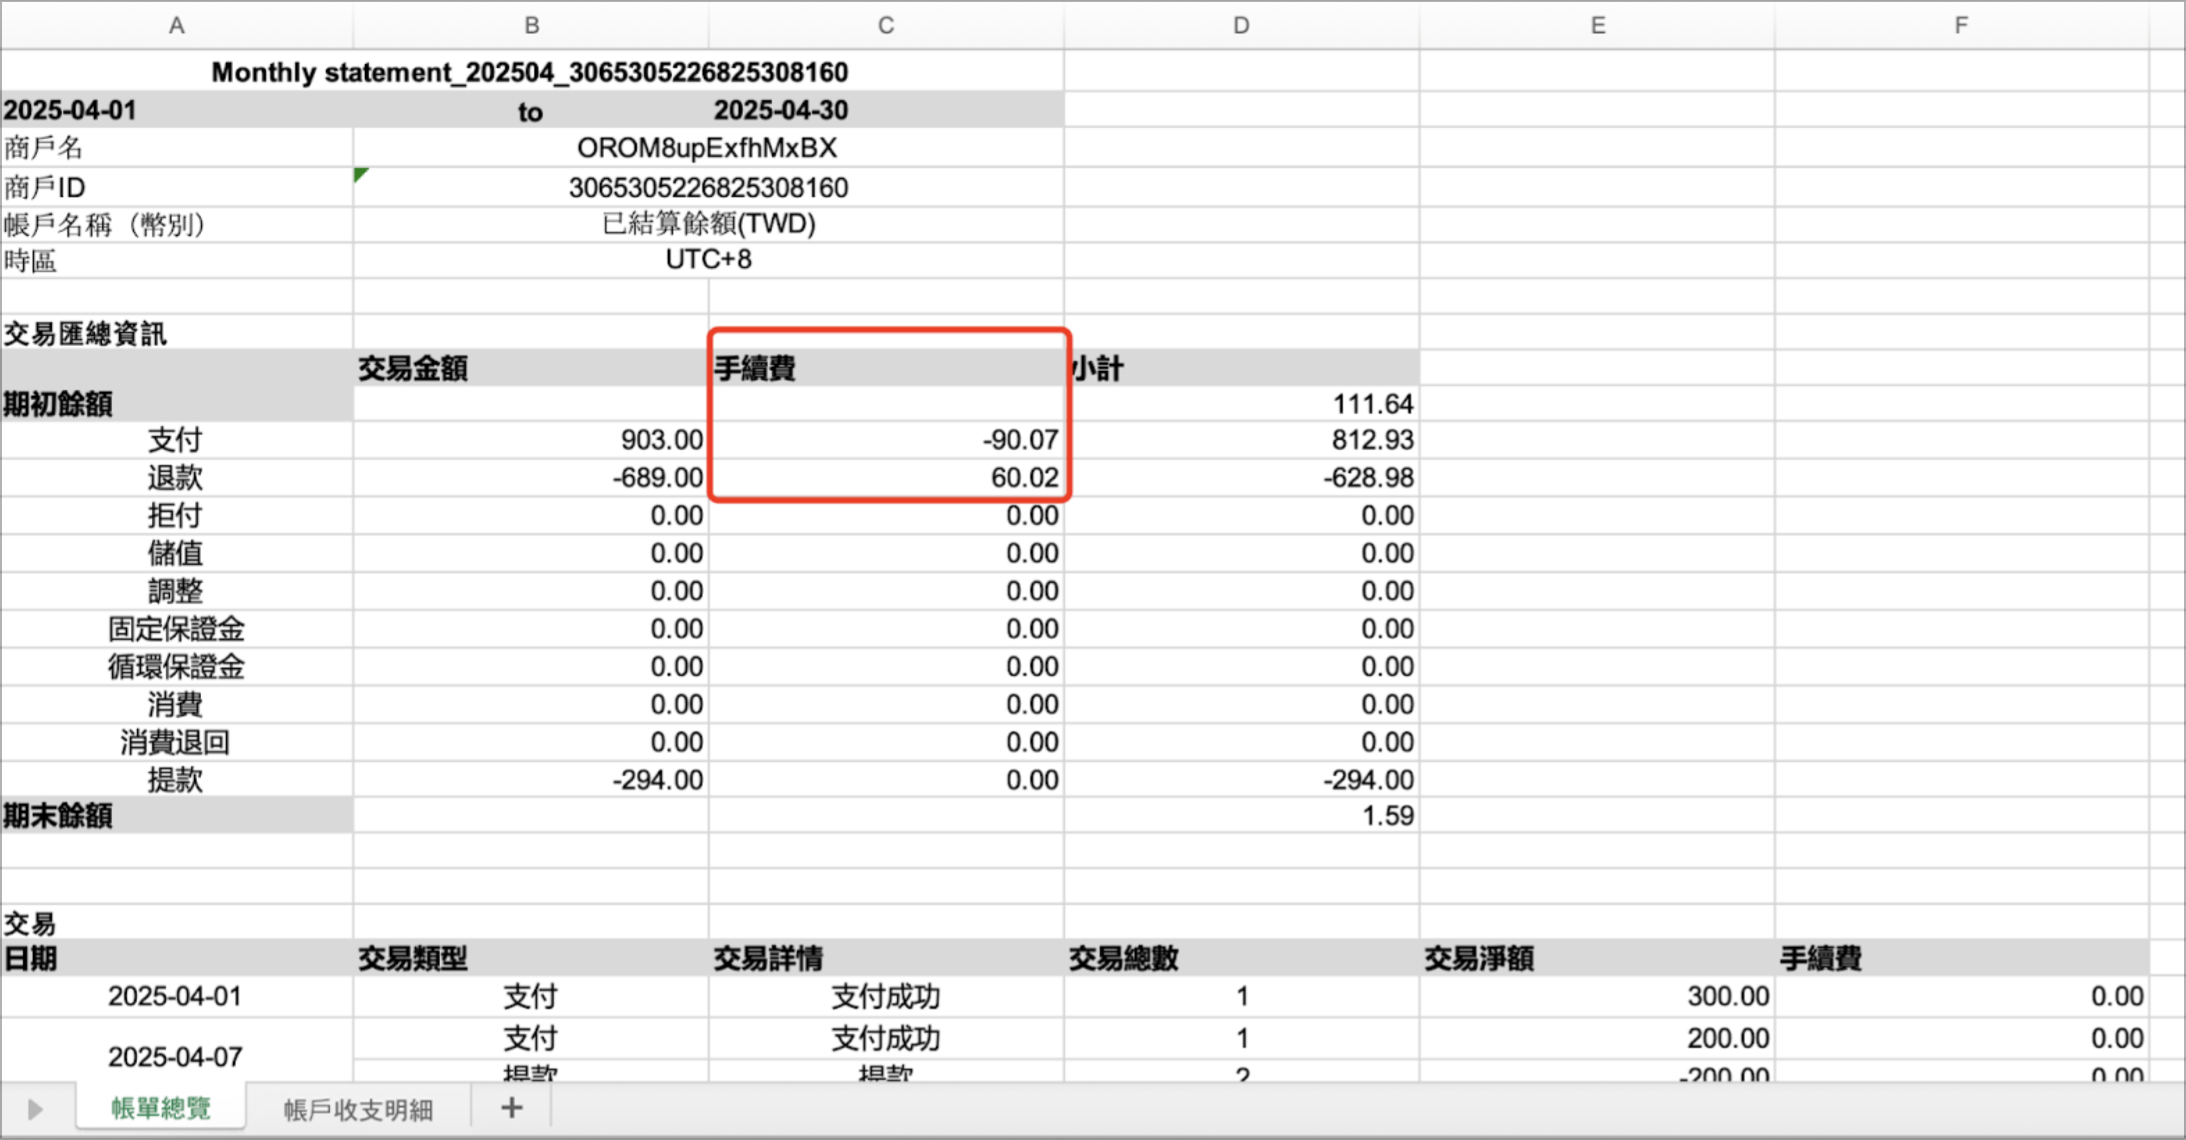Click the 手續費 summary heading

886,368
